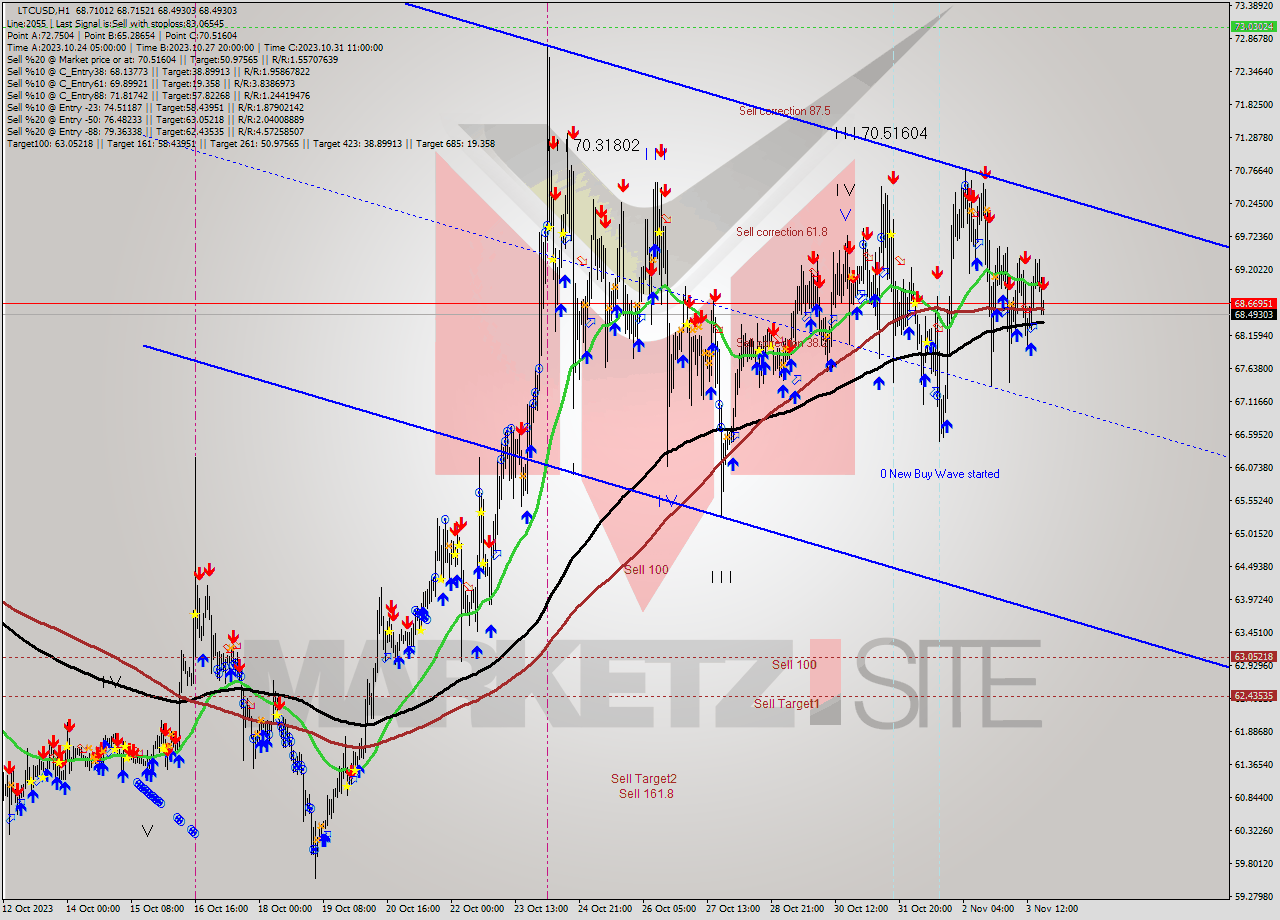Click 59.80120 on the price axis
This screenshot has height=920, width=1280.
tap(1253, 864)
